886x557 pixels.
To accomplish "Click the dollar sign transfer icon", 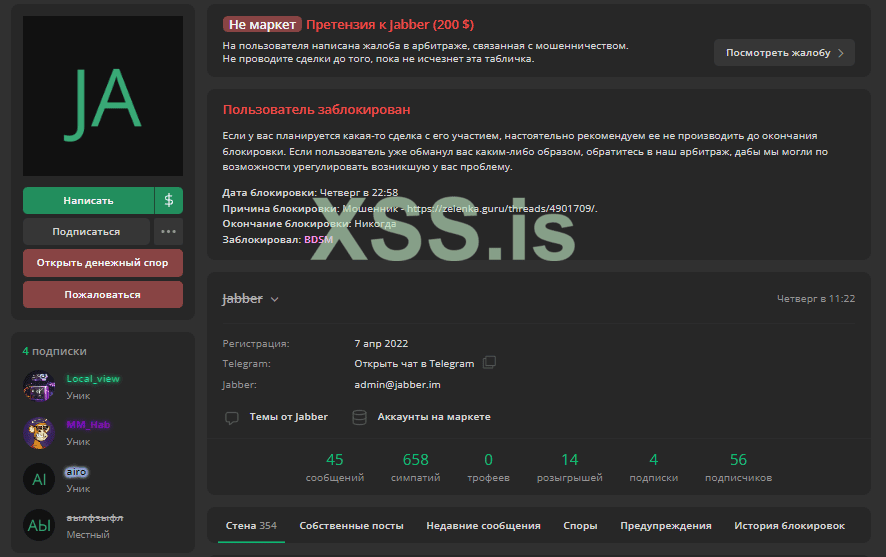I will tap(169, 200).
